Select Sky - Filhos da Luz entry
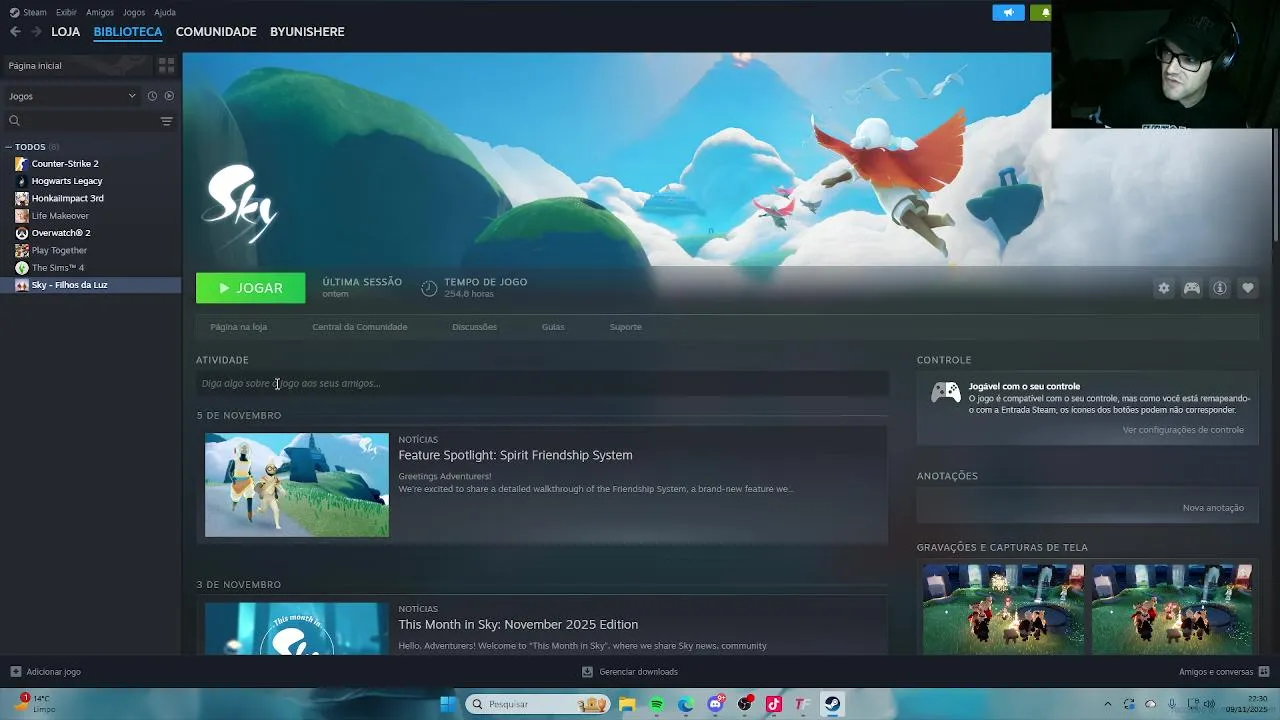The height and width of the screenshot is (720, 1280). [x=91, y=285]
